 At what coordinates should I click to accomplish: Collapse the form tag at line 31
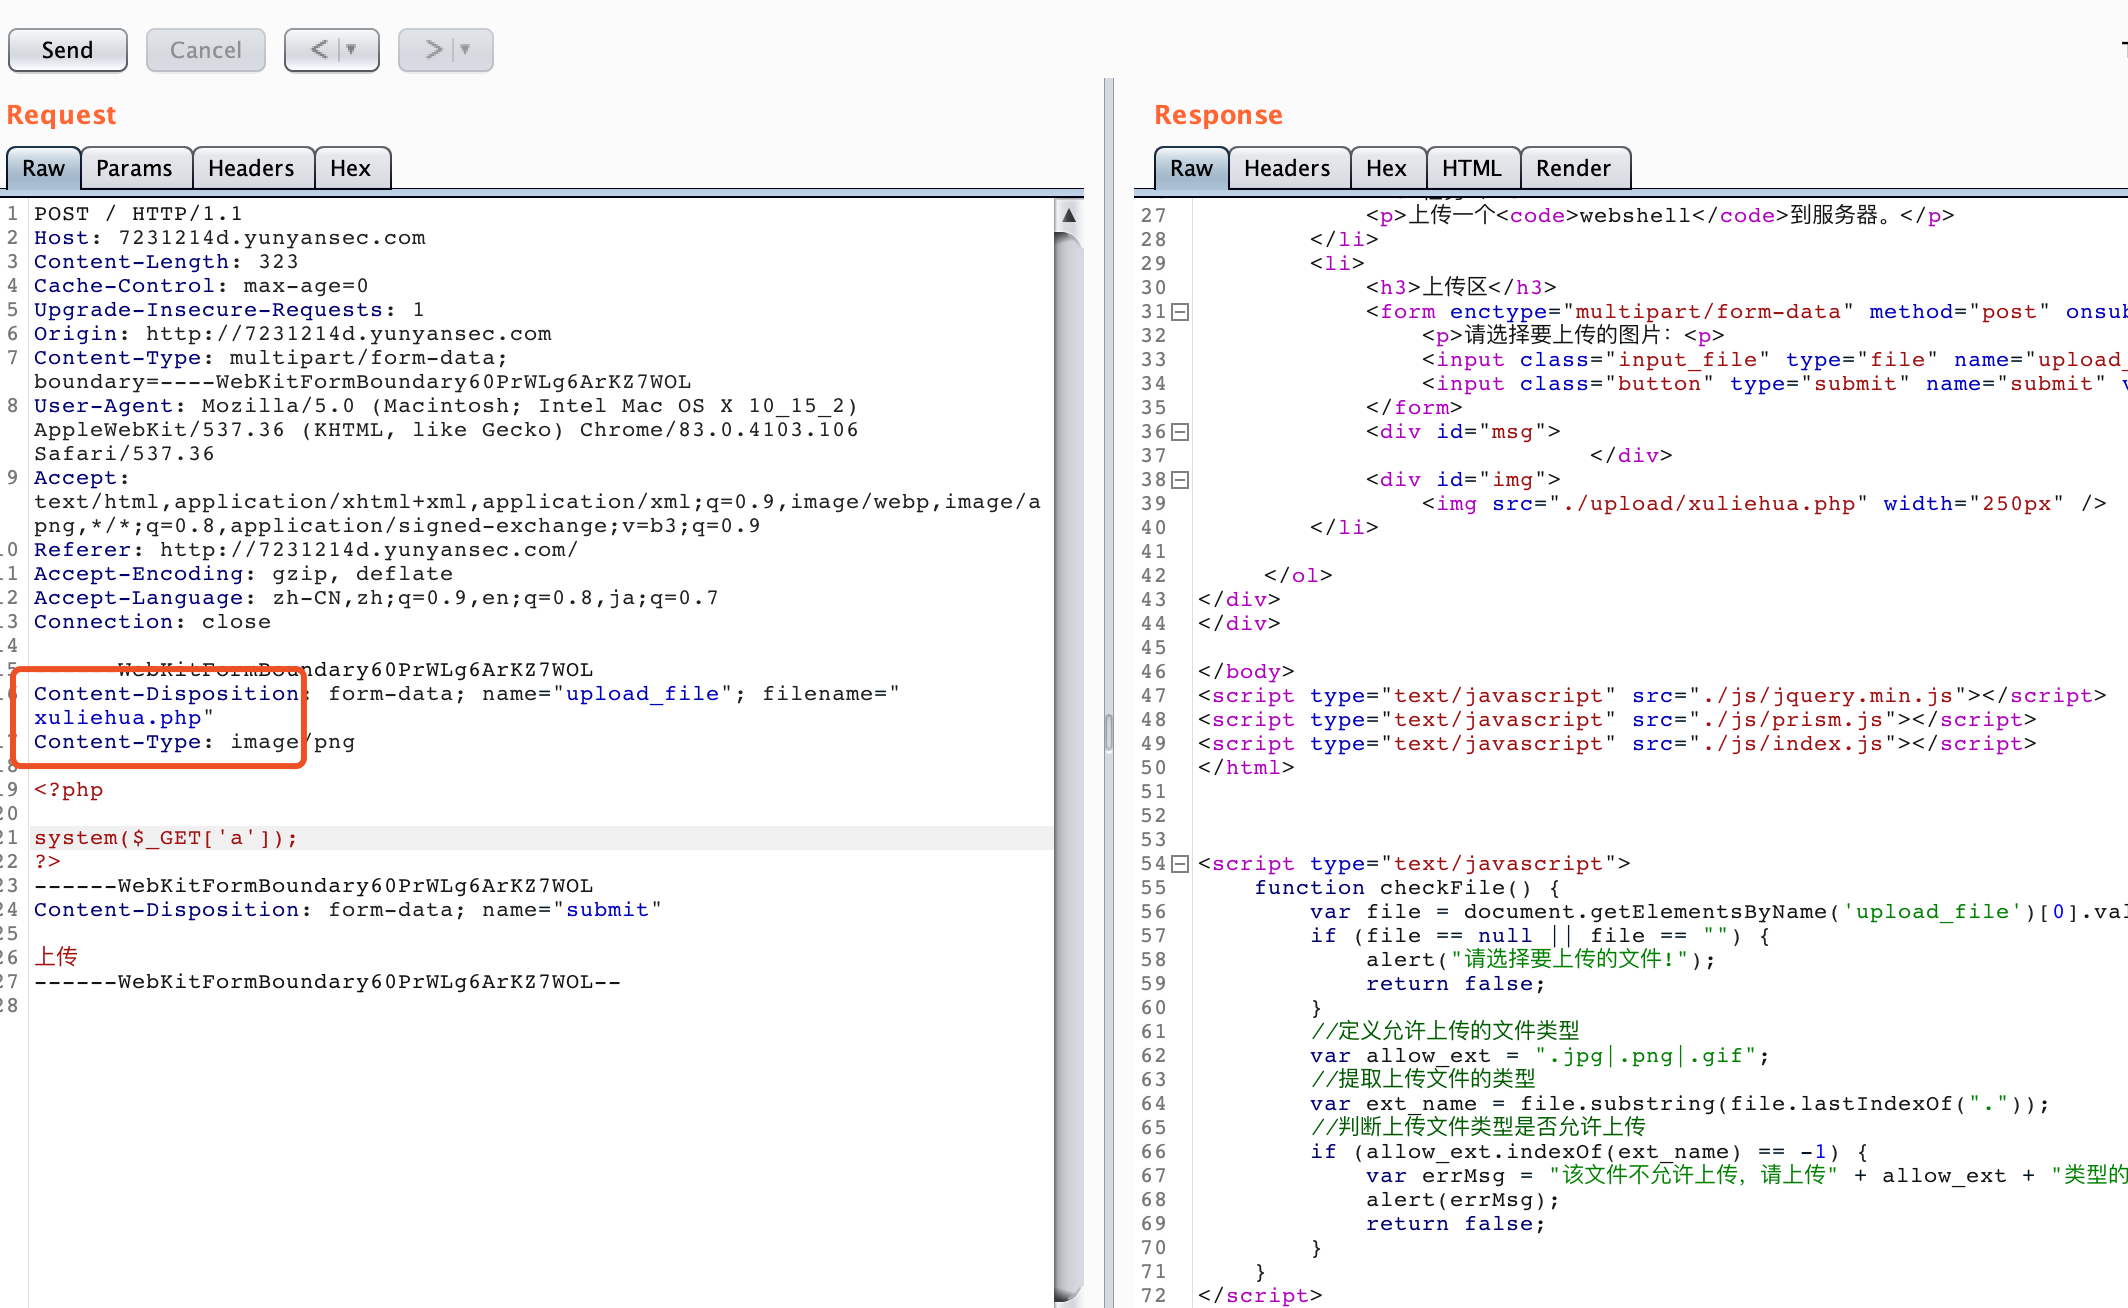(1181, 312)
